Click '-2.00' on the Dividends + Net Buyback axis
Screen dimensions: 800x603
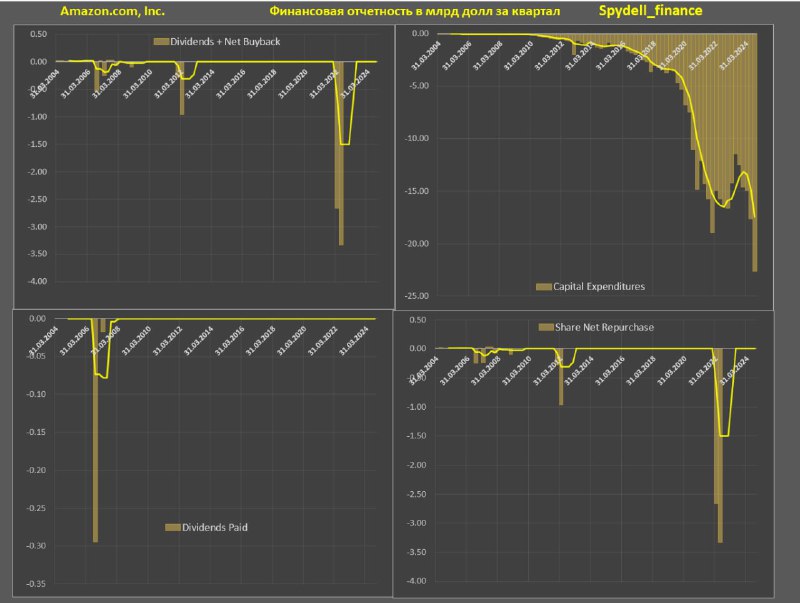(37, 172)
